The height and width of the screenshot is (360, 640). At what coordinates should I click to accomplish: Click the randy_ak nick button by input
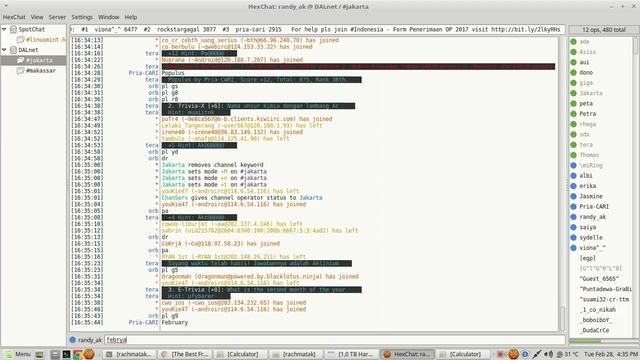[x=90, y=340]
